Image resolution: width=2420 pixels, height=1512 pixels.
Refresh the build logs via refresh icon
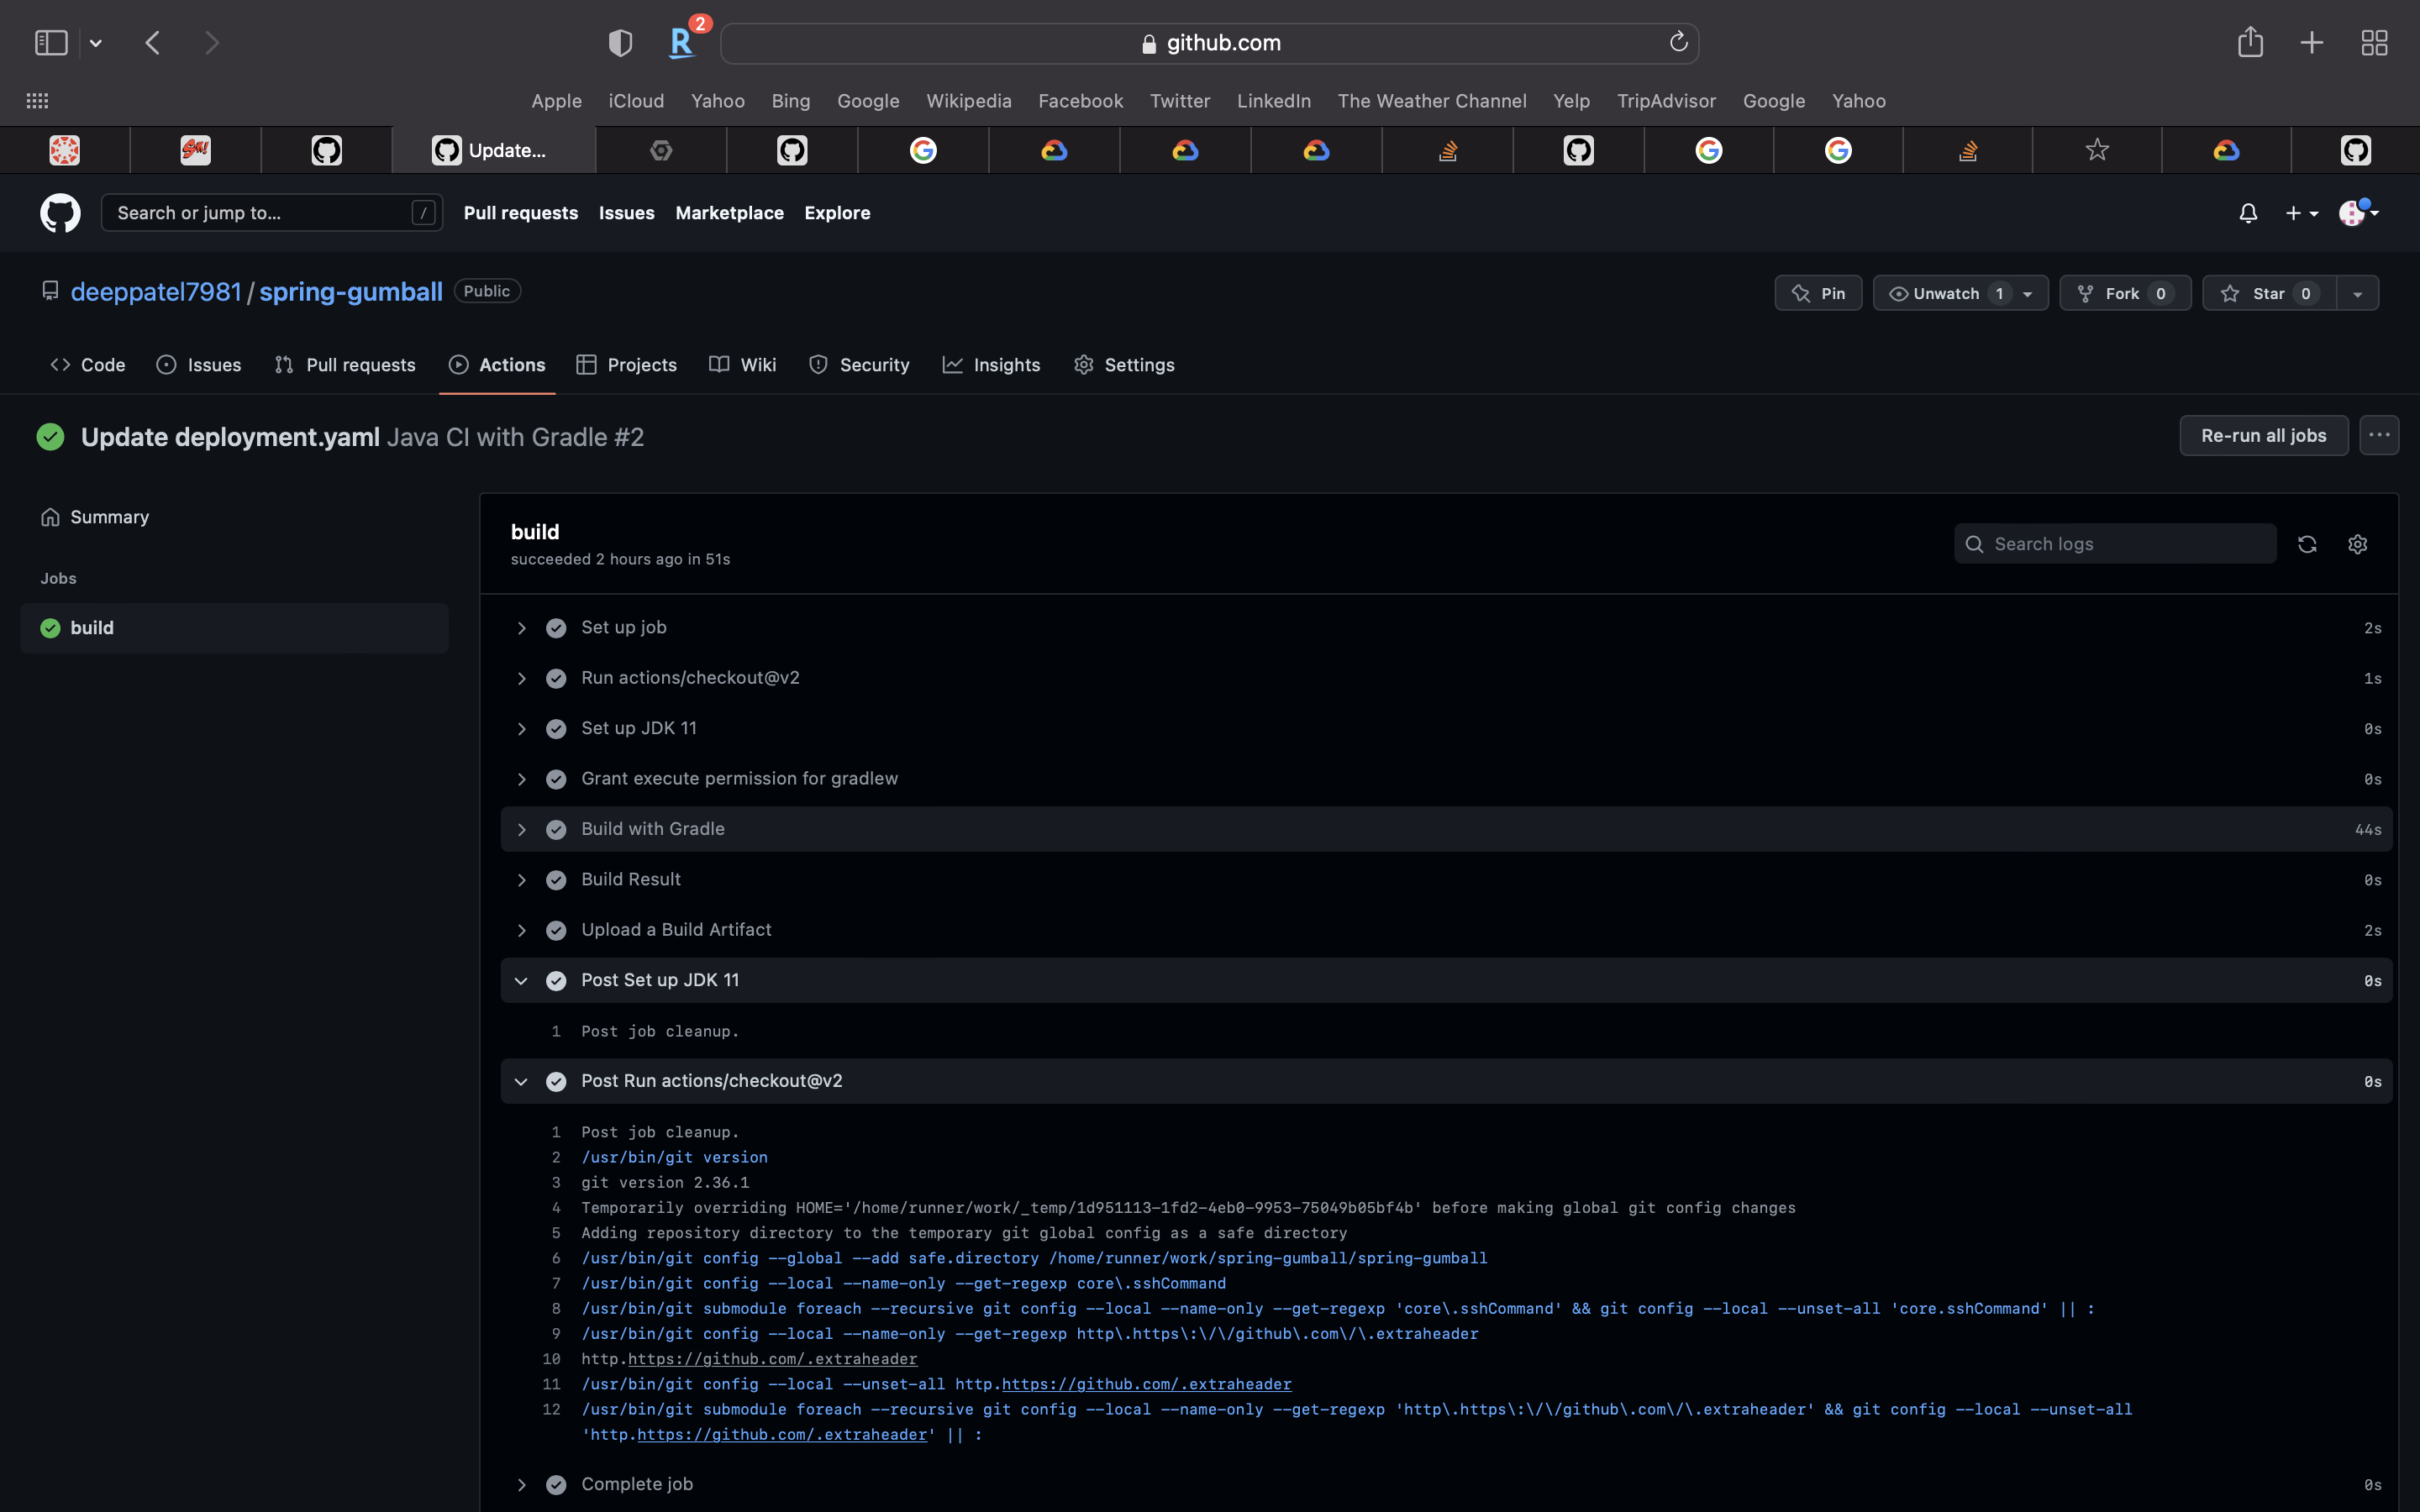pyautogui.click(x=2307, y=544)
